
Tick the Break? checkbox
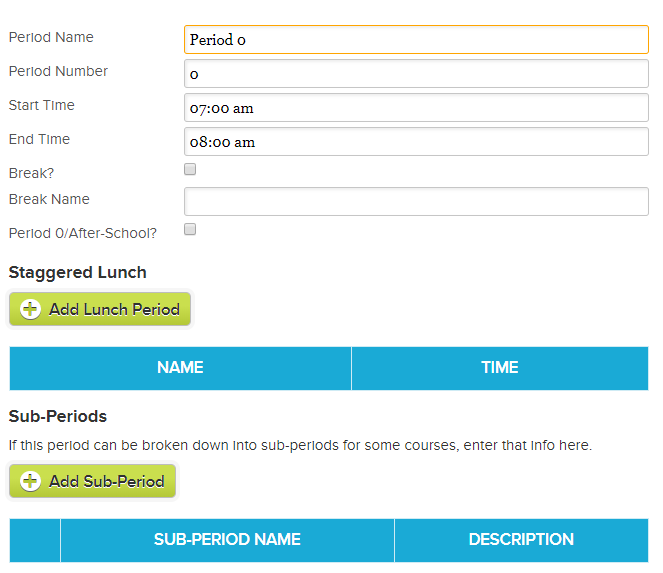(190, 169)
